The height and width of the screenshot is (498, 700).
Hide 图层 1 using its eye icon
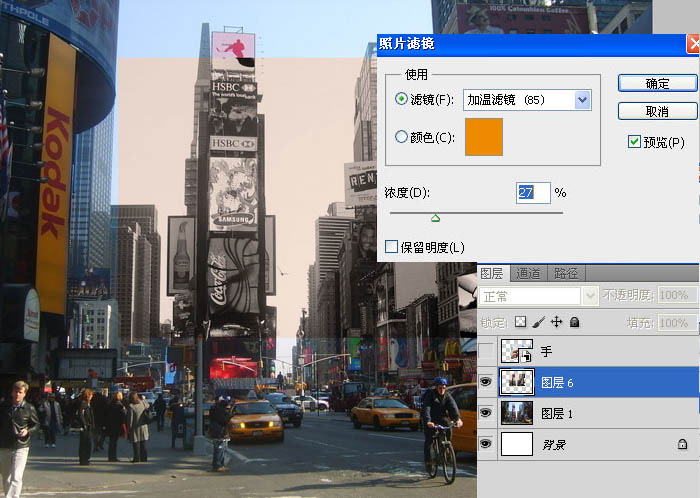point(487,412)
